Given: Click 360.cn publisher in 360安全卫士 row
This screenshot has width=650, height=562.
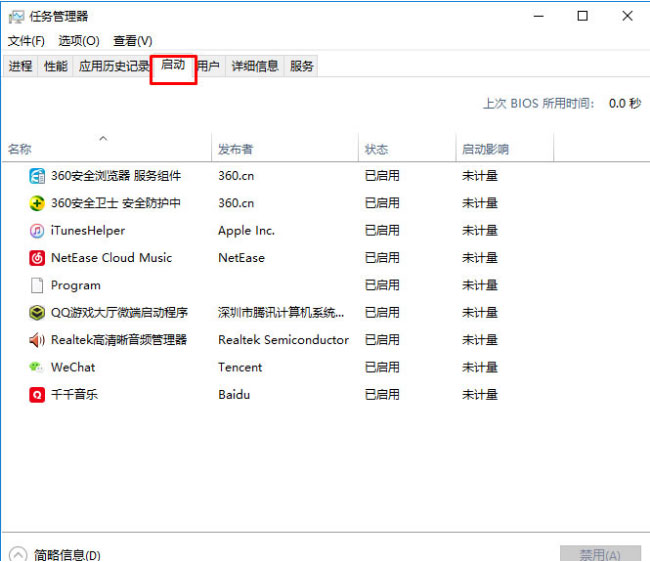Looking at the screenshot, I should 236,203.
